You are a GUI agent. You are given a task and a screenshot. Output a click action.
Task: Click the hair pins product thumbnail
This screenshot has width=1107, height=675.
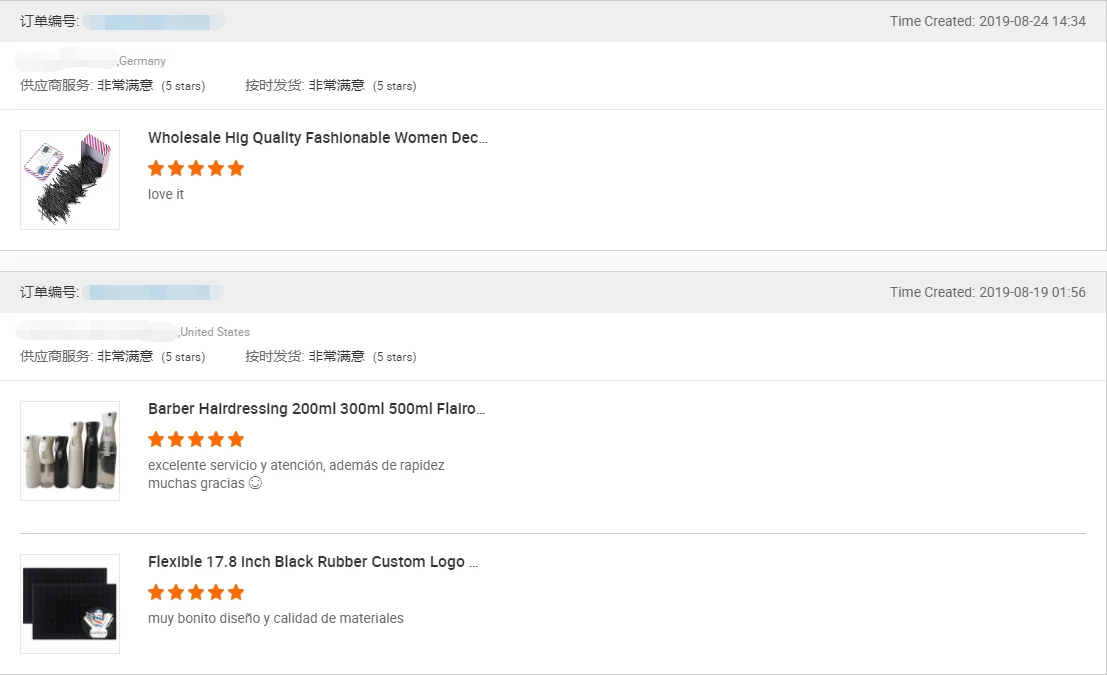click(70, 180)
